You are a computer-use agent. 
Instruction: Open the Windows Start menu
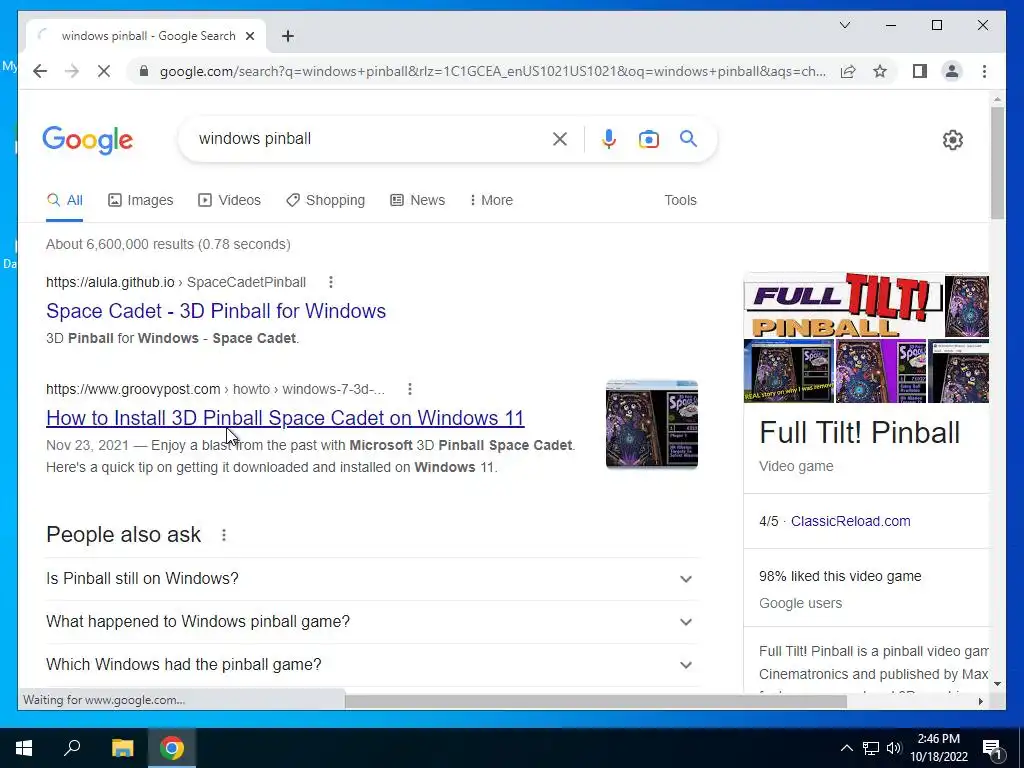point(24,748)
